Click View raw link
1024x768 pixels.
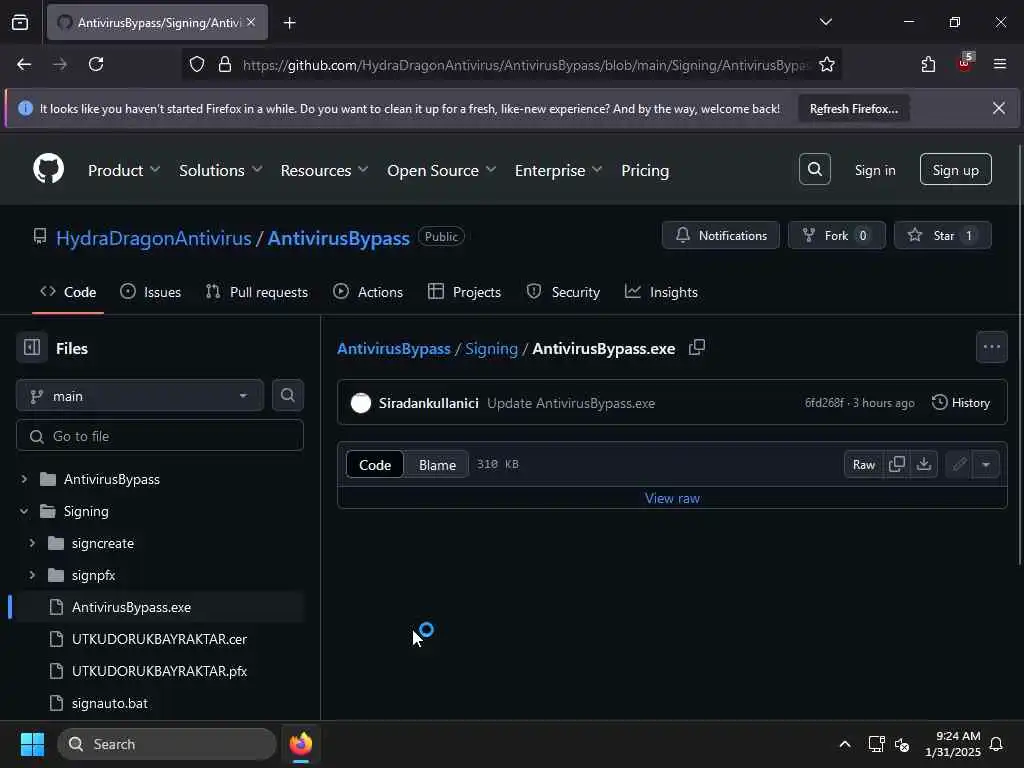point(672,498)
